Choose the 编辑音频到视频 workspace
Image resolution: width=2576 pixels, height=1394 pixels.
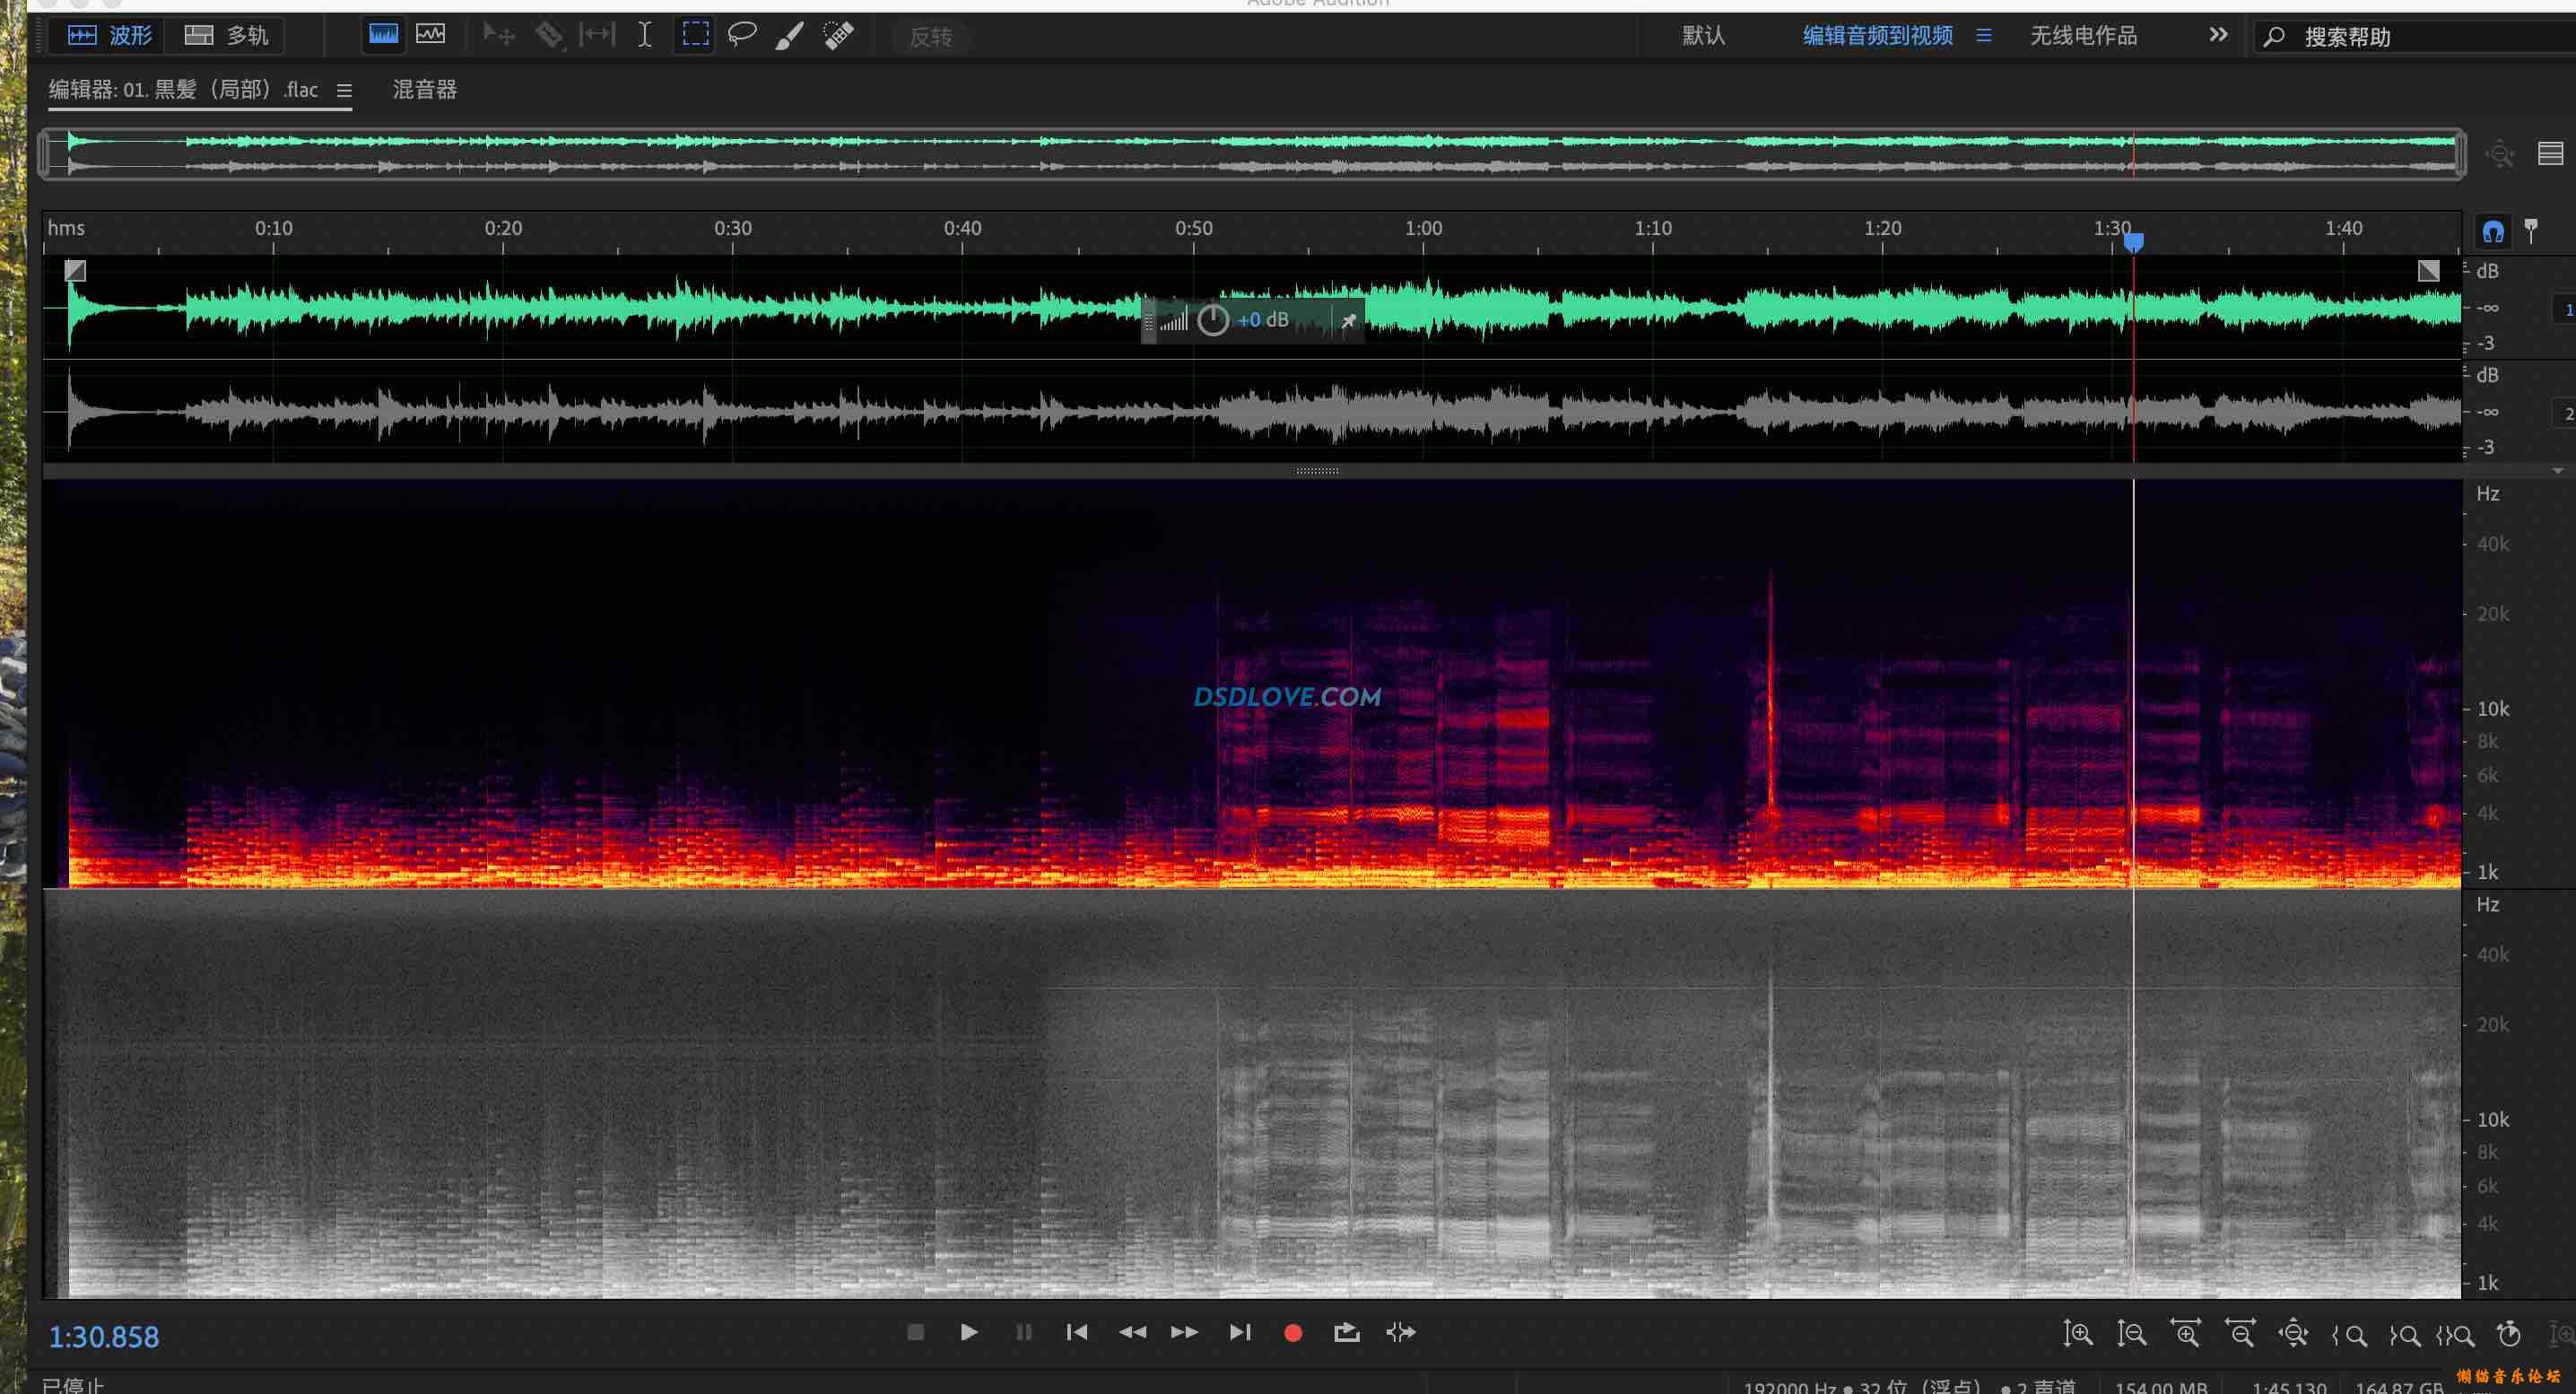[x=1877, y=36]
